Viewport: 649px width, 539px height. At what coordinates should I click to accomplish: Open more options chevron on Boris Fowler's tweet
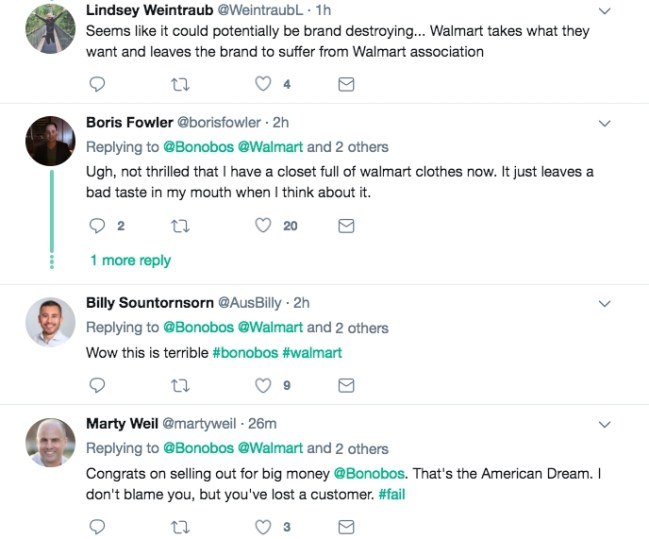coord(603,124)
